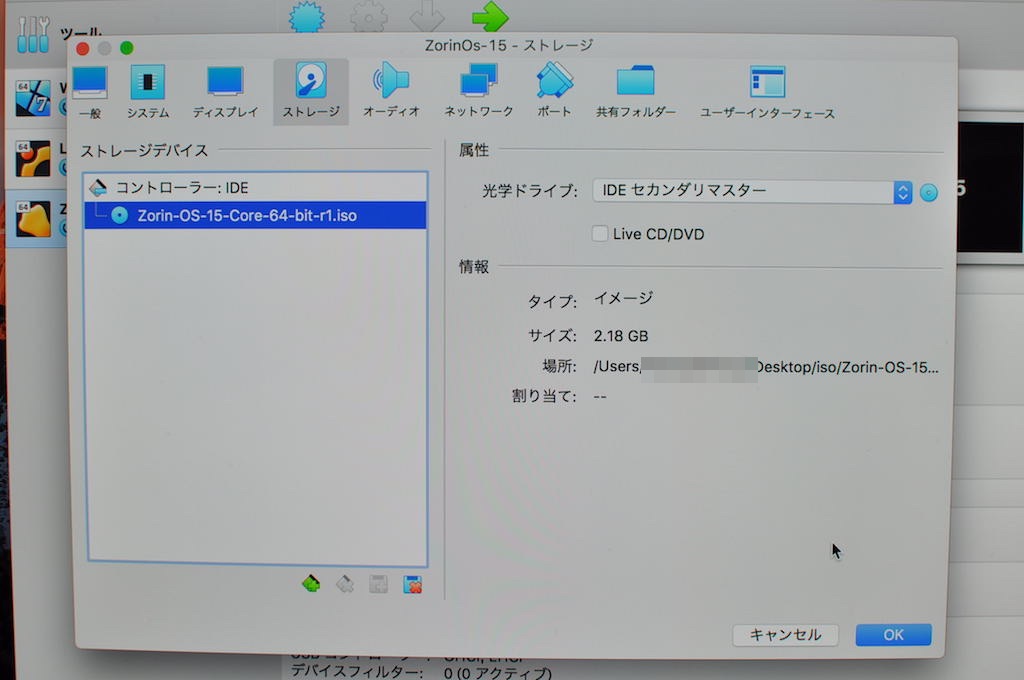Open the オーディオ settings tab
Screen dimensions: 1024x680
[x=391, y=92]
